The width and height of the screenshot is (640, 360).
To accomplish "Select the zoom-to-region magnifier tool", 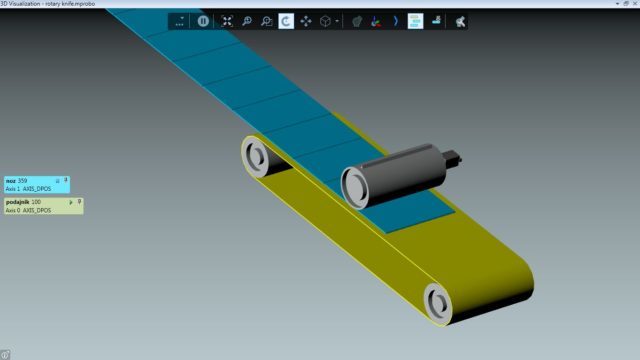I will click(266, 21).
